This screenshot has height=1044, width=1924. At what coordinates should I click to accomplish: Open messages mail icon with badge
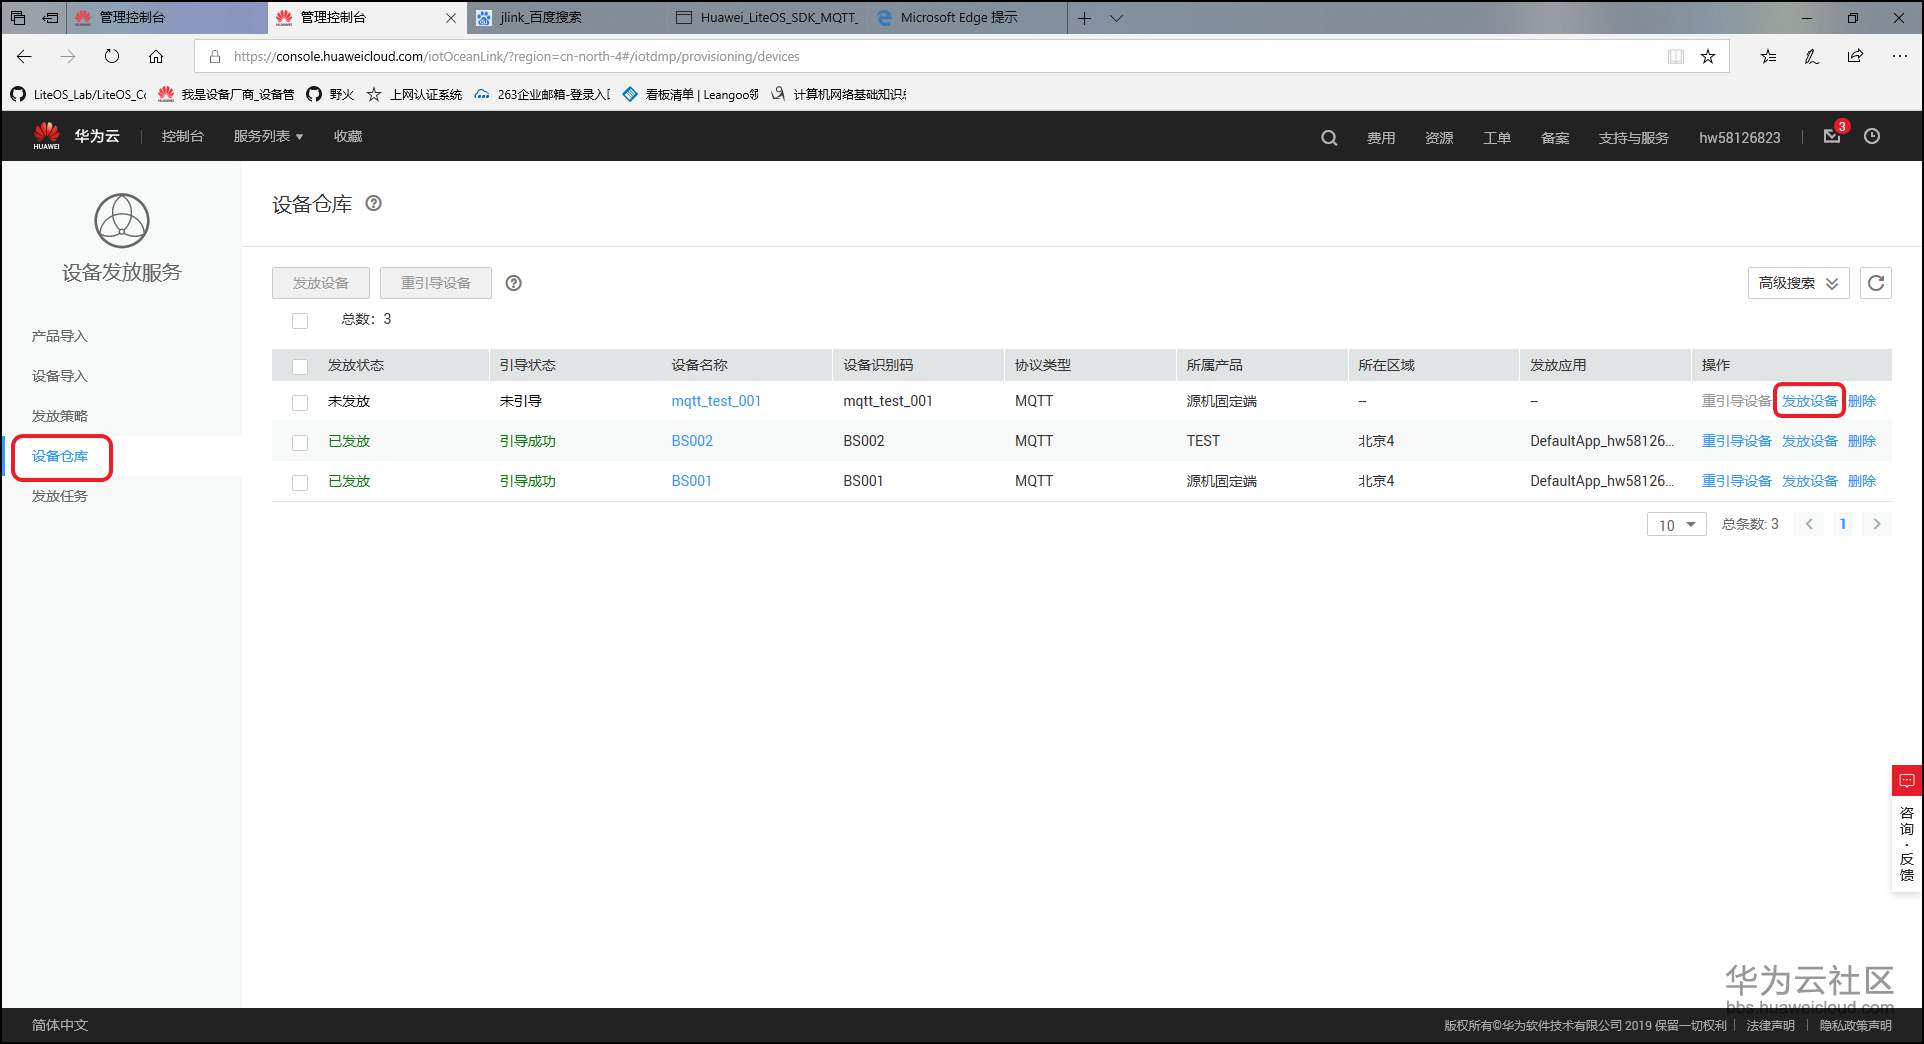[1832, 136]
